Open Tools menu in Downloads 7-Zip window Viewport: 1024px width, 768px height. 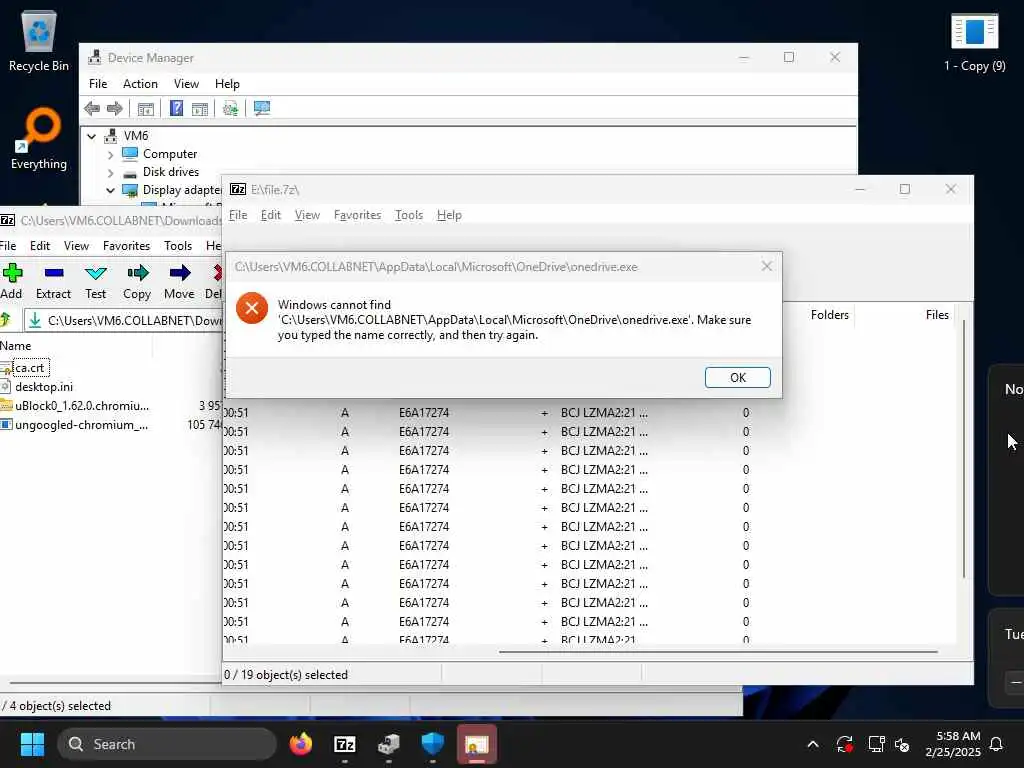[178, 246]
